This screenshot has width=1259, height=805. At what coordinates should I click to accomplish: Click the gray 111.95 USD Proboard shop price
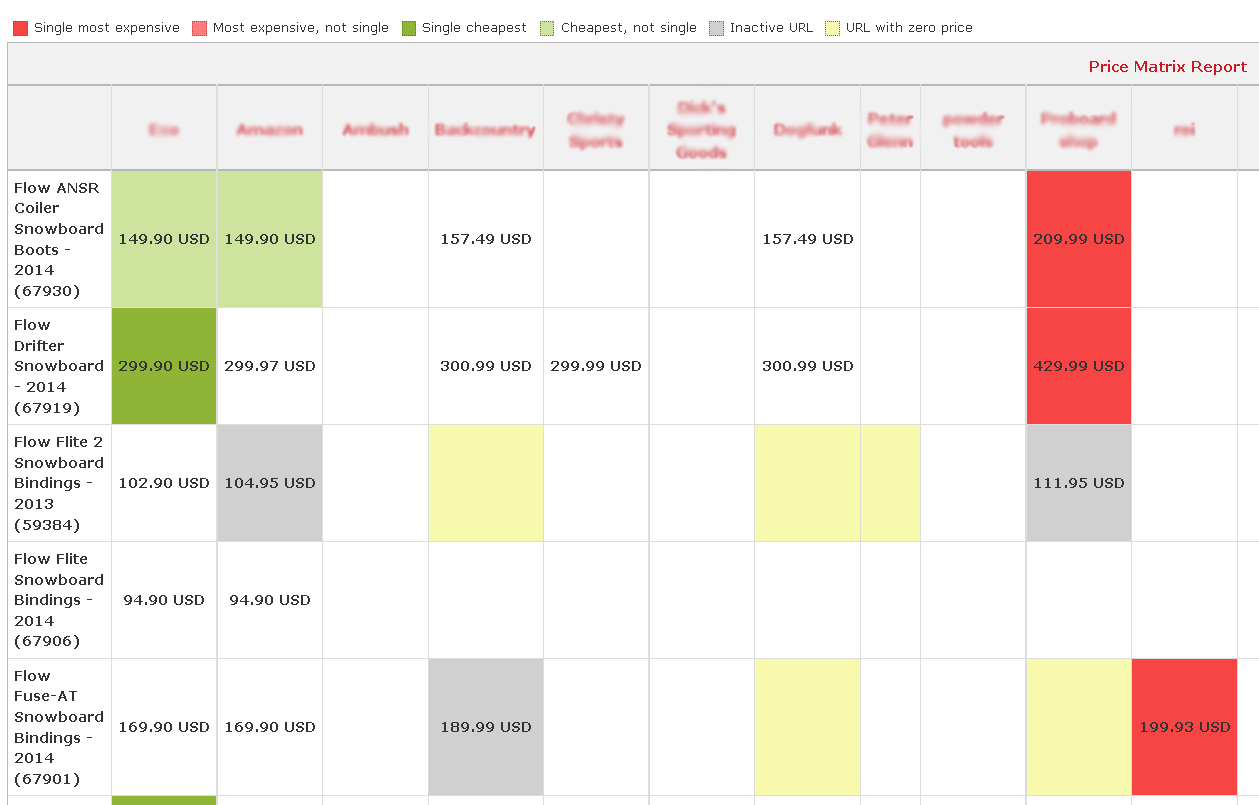[1079, 483]
